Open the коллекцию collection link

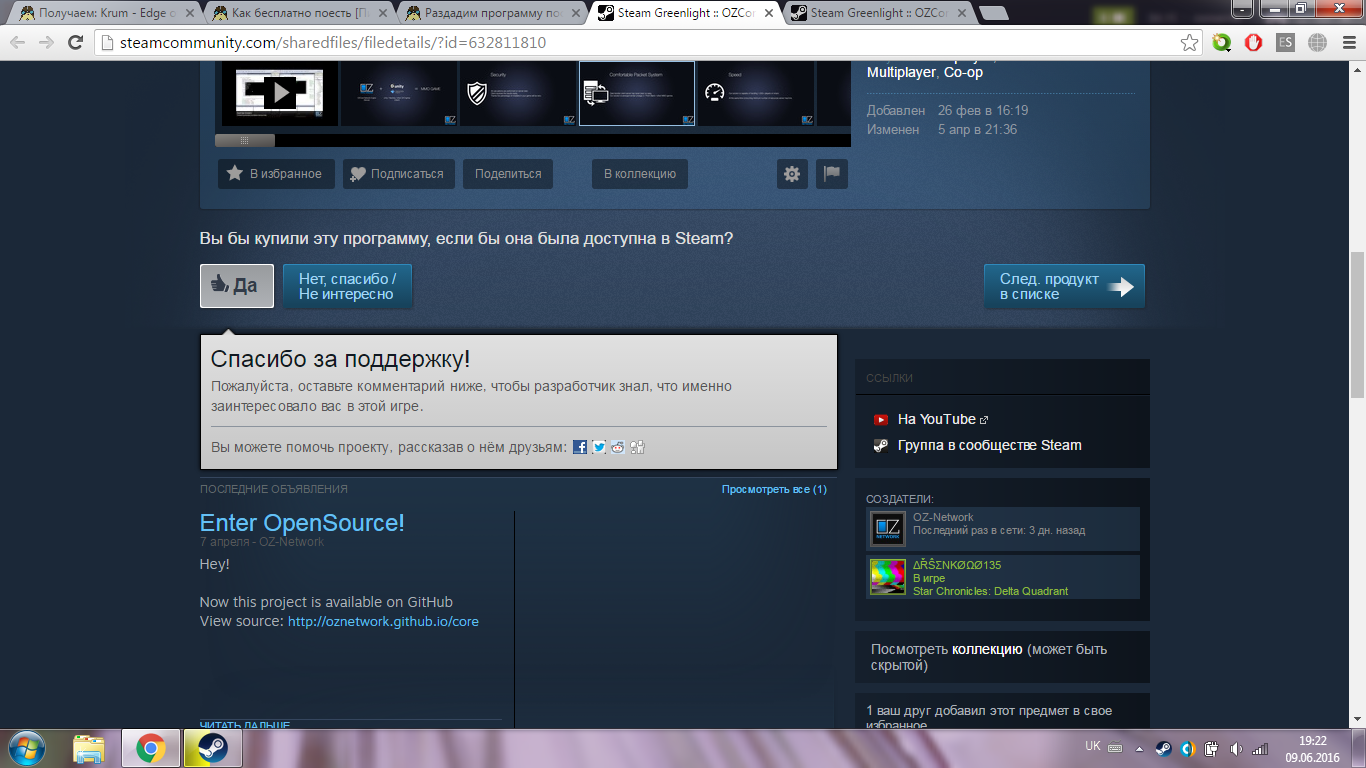point(987,649)
